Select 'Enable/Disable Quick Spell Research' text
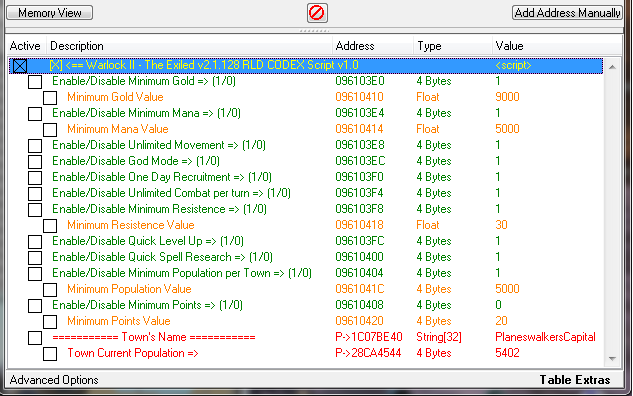The image size is (633, 396). 162,257
